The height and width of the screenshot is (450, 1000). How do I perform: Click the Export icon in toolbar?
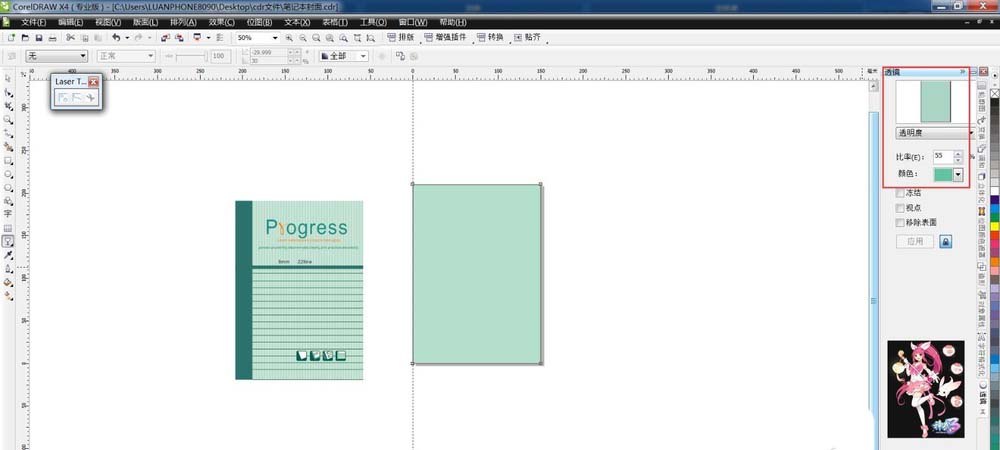tap(179, 38)
